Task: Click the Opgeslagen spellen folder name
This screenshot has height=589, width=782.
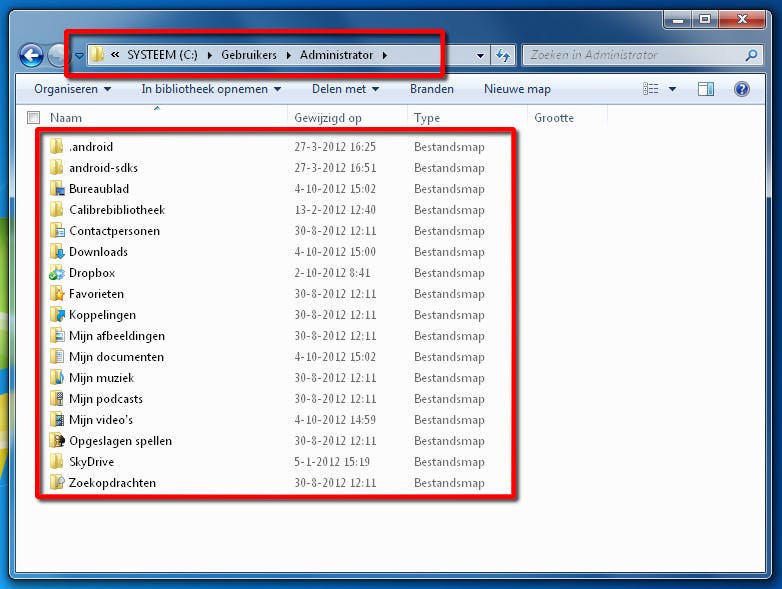Action: click(x=120, y=441)
